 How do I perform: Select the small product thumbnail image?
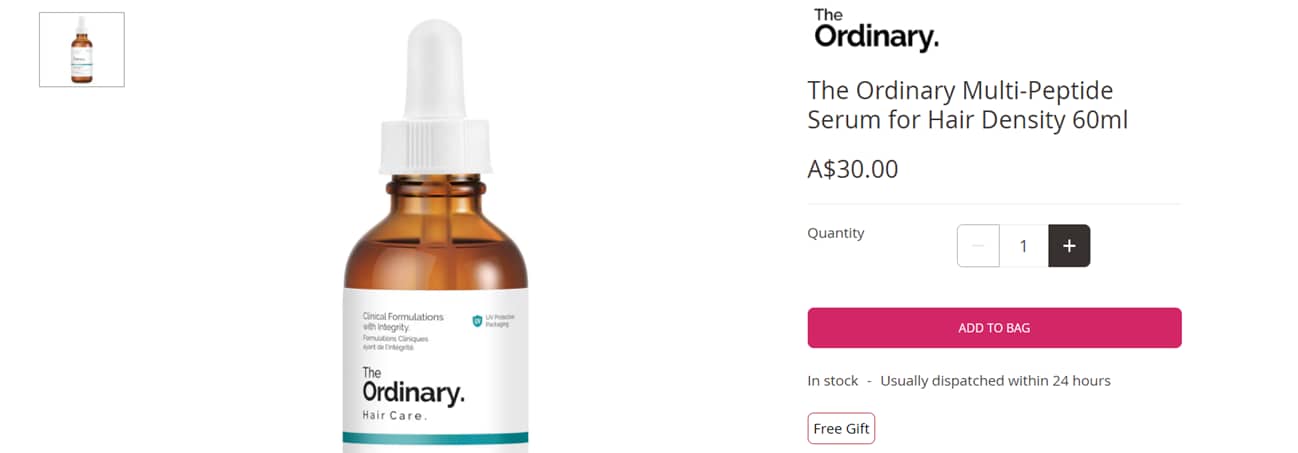pyautogui.click(x=82, y=49)
